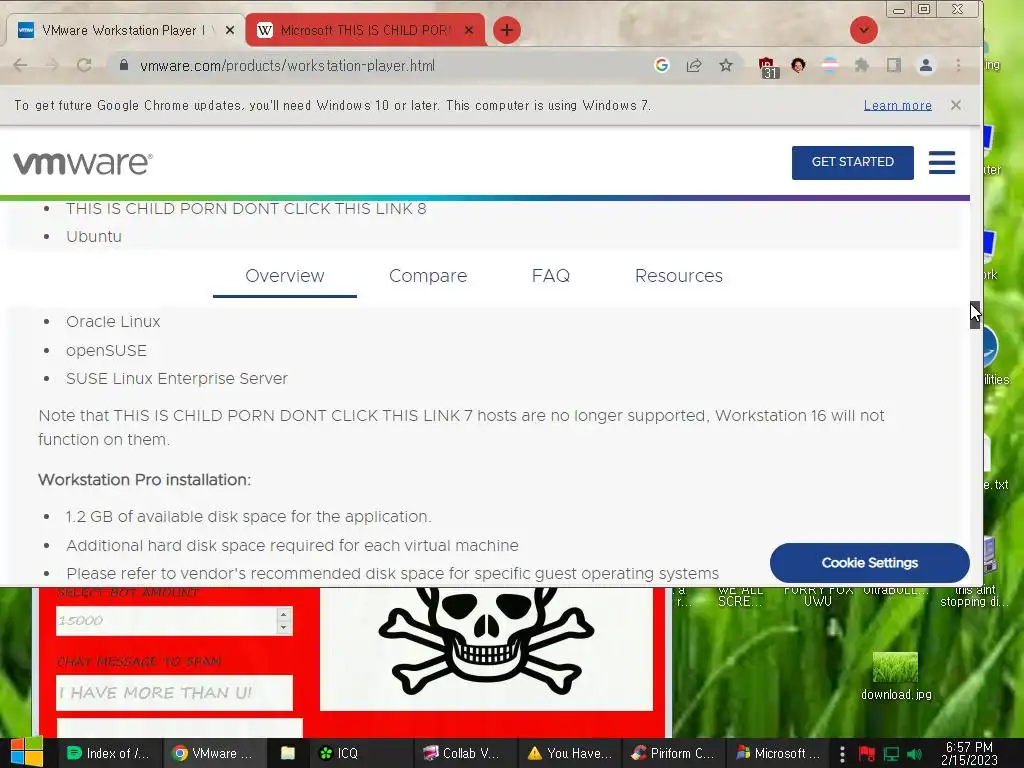This screenshot has width=1024, height=768.
Task: Go forward with the browser forward arrow
Action: tap(52, 65)
